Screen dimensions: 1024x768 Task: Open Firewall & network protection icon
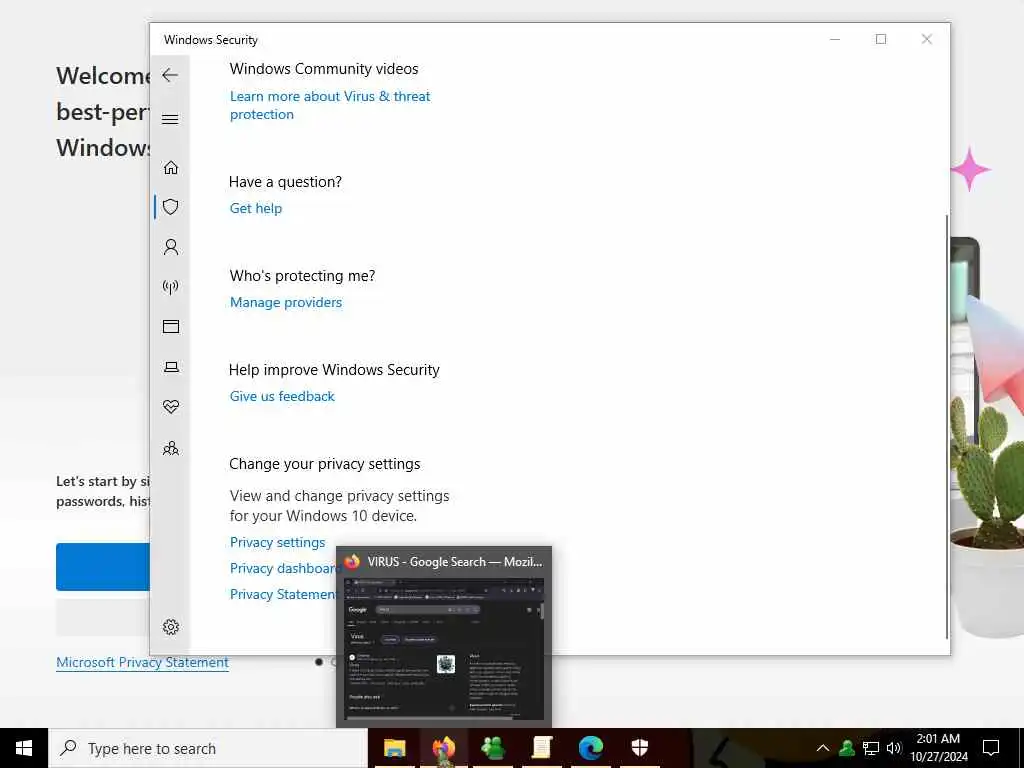170,287
